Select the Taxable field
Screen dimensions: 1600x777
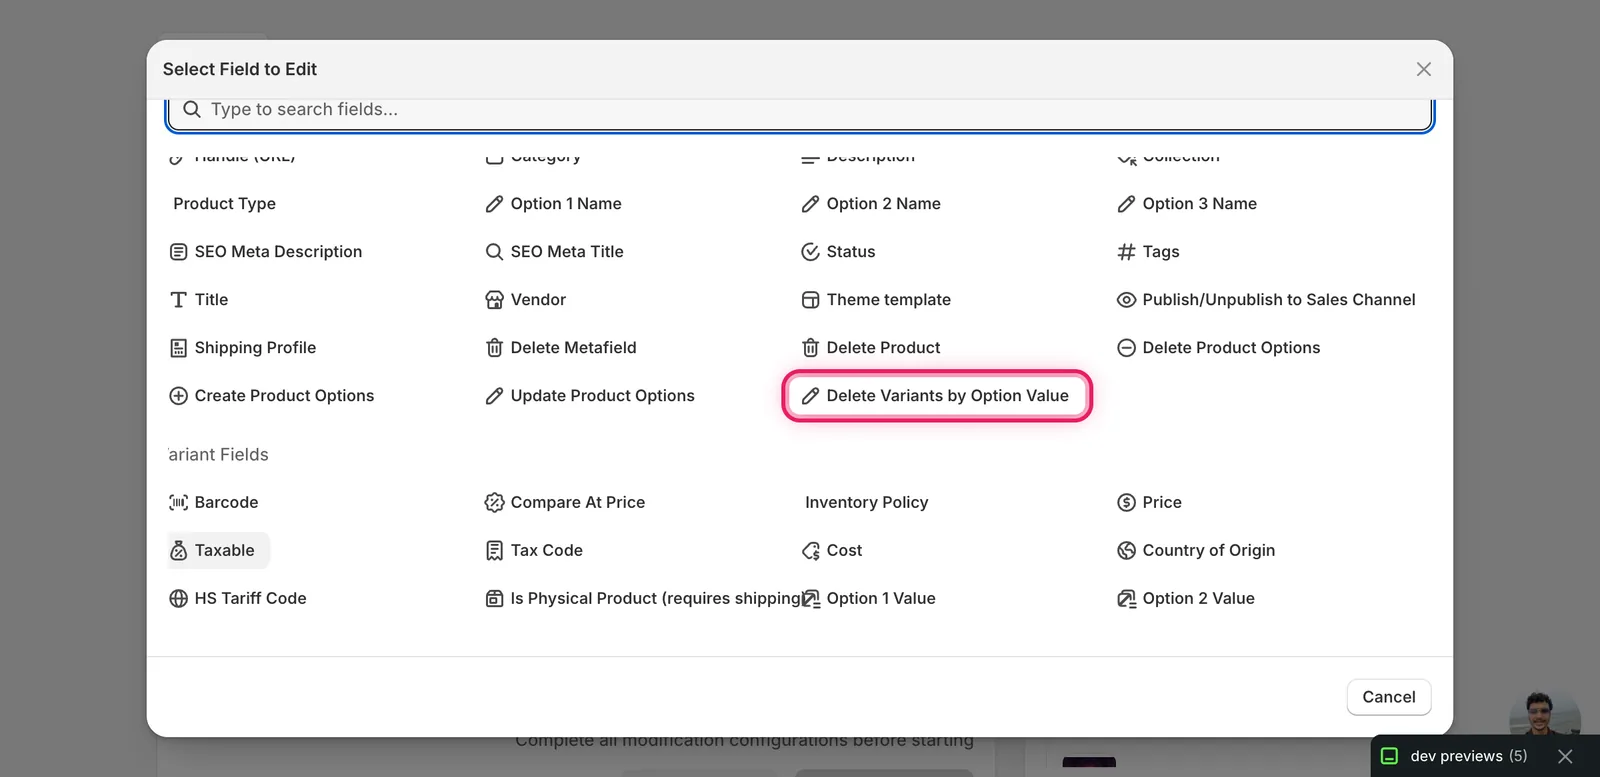[x=218, y=550]
